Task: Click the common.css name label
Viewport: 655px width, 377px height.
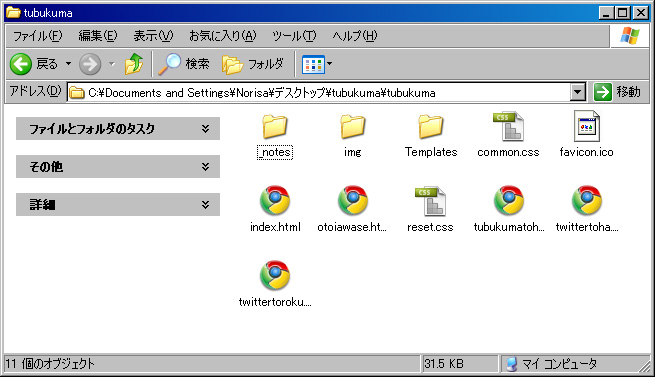Action: click(508, 152)
